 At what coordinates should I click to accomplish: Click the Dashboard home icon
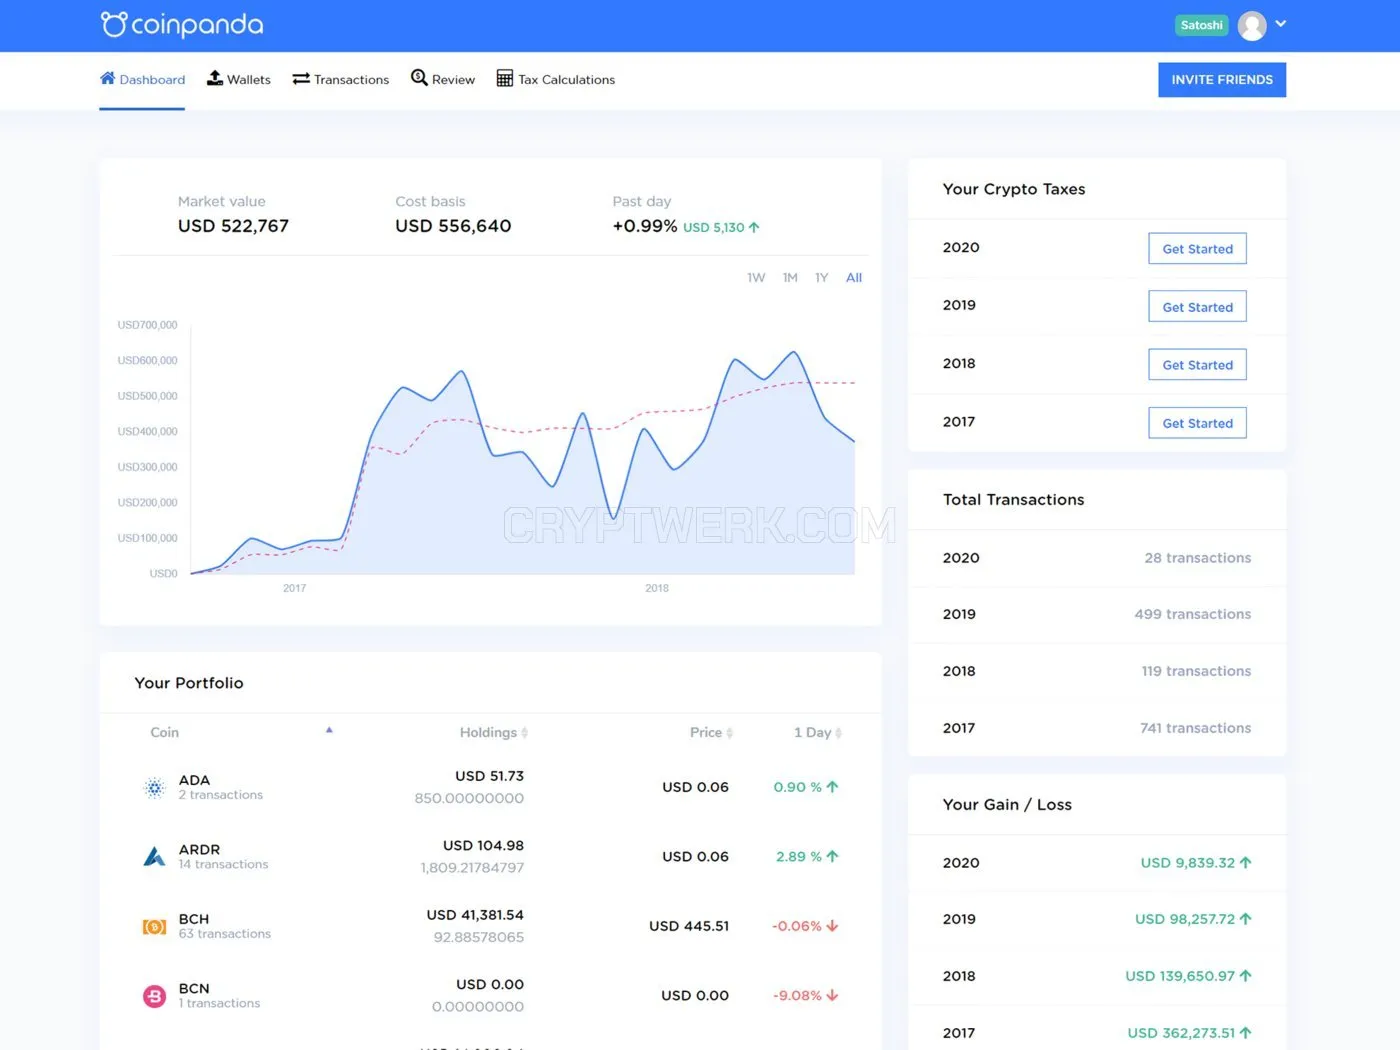pyautogui.click(x=108, y=78)
